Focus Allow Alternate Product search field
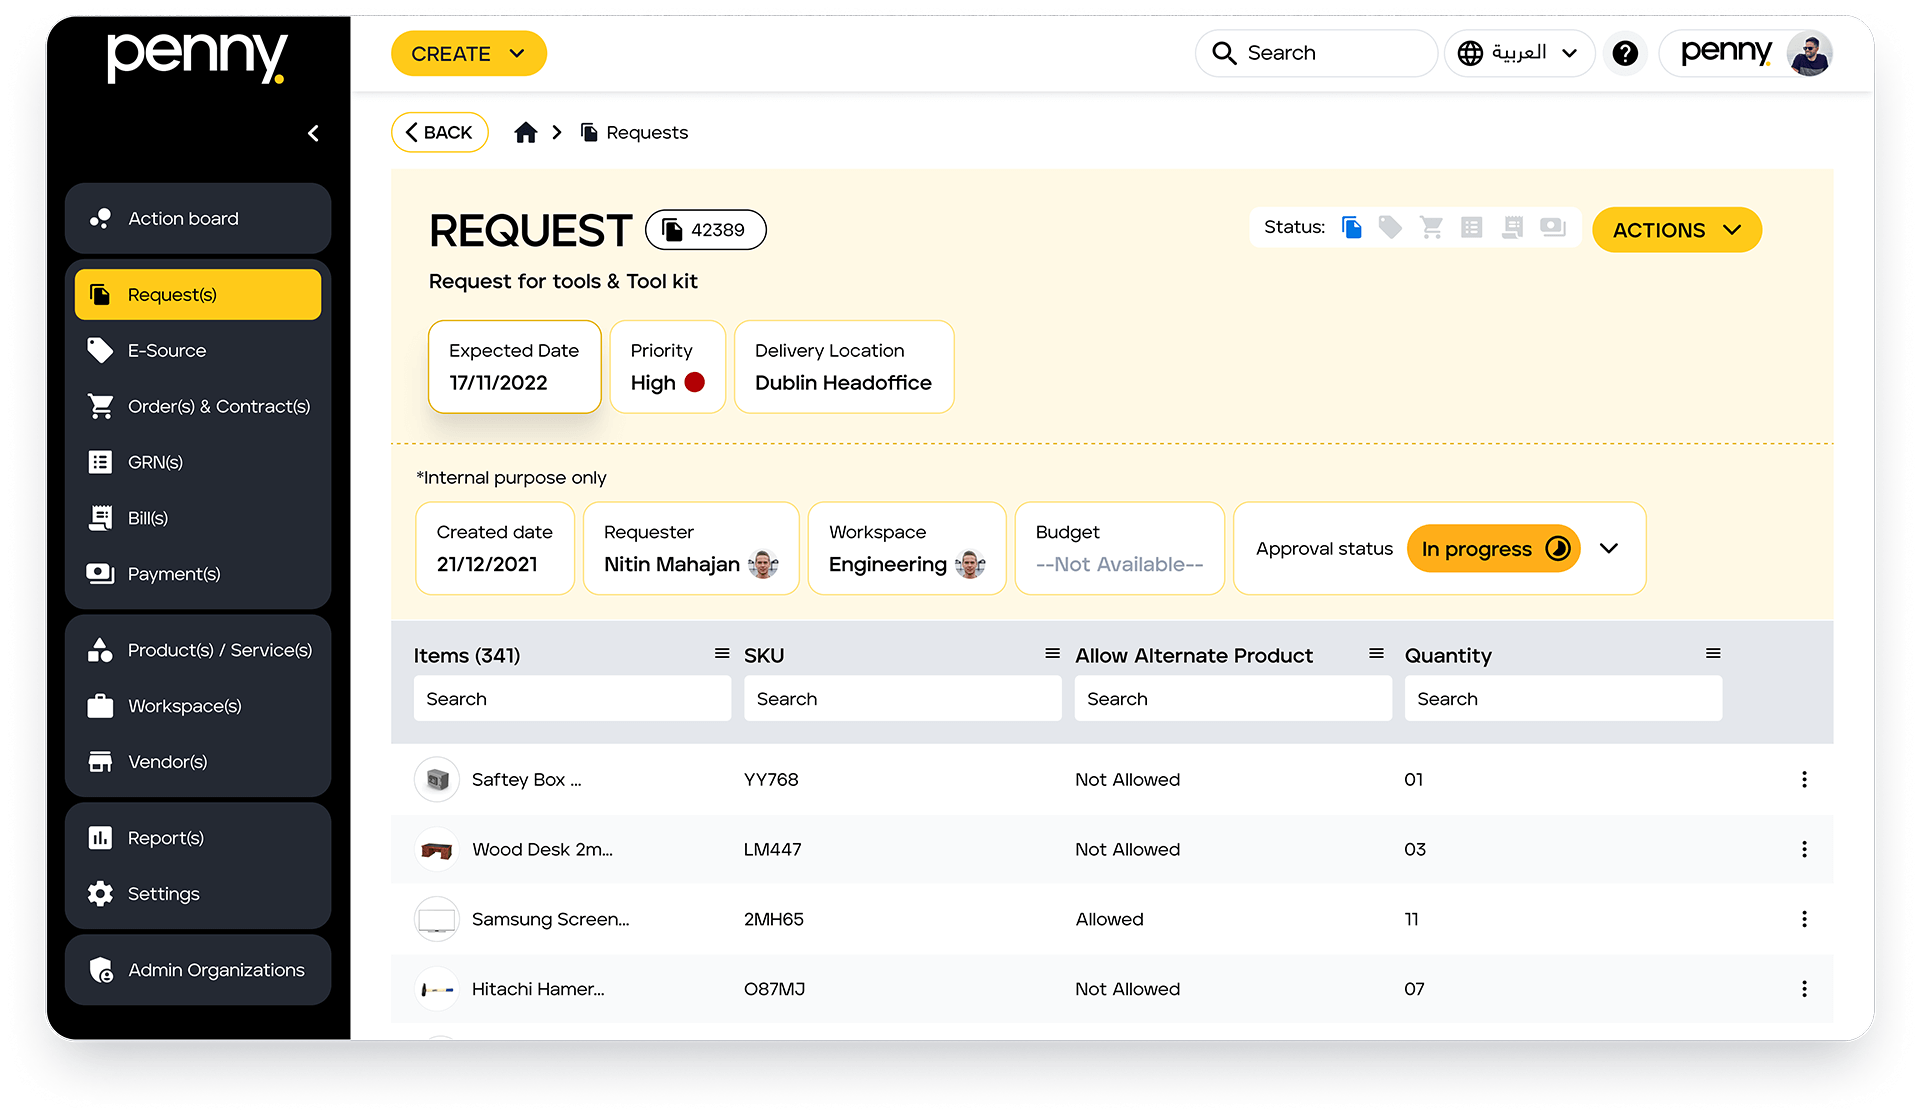 click(x=1233, y=698)
